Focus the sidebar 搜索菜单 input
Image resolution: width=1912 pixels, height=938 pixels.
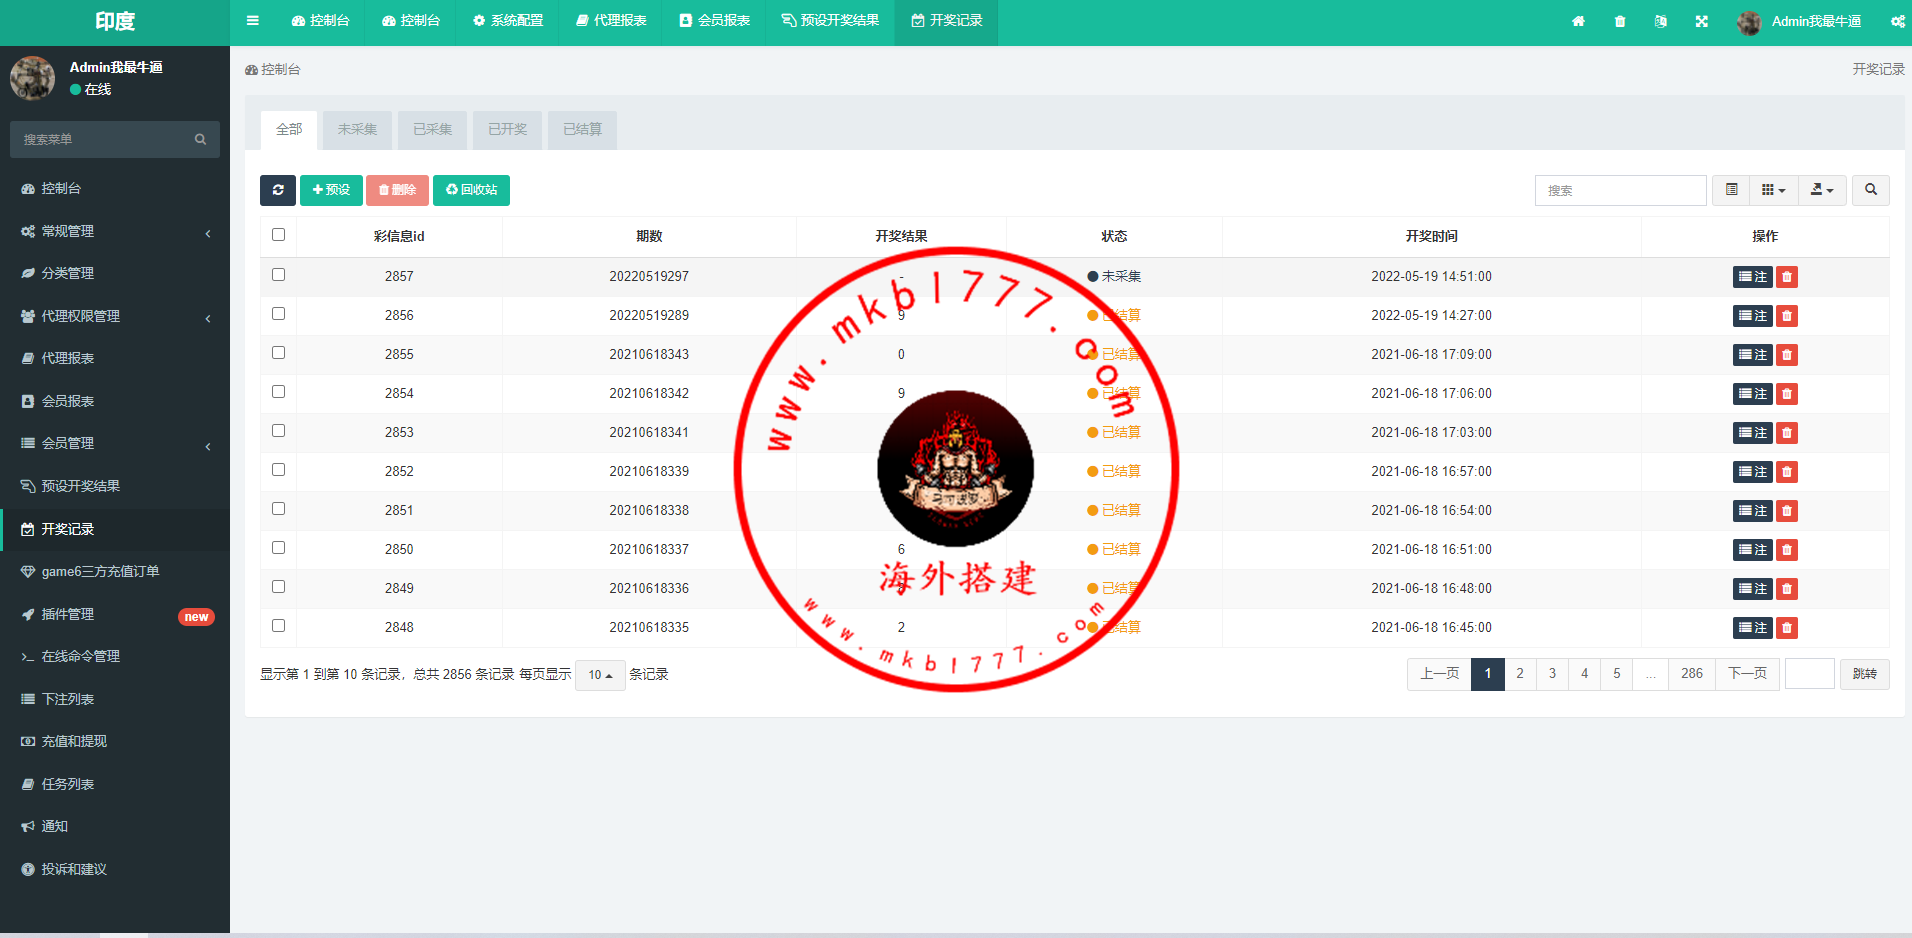[x=100, y=140]
